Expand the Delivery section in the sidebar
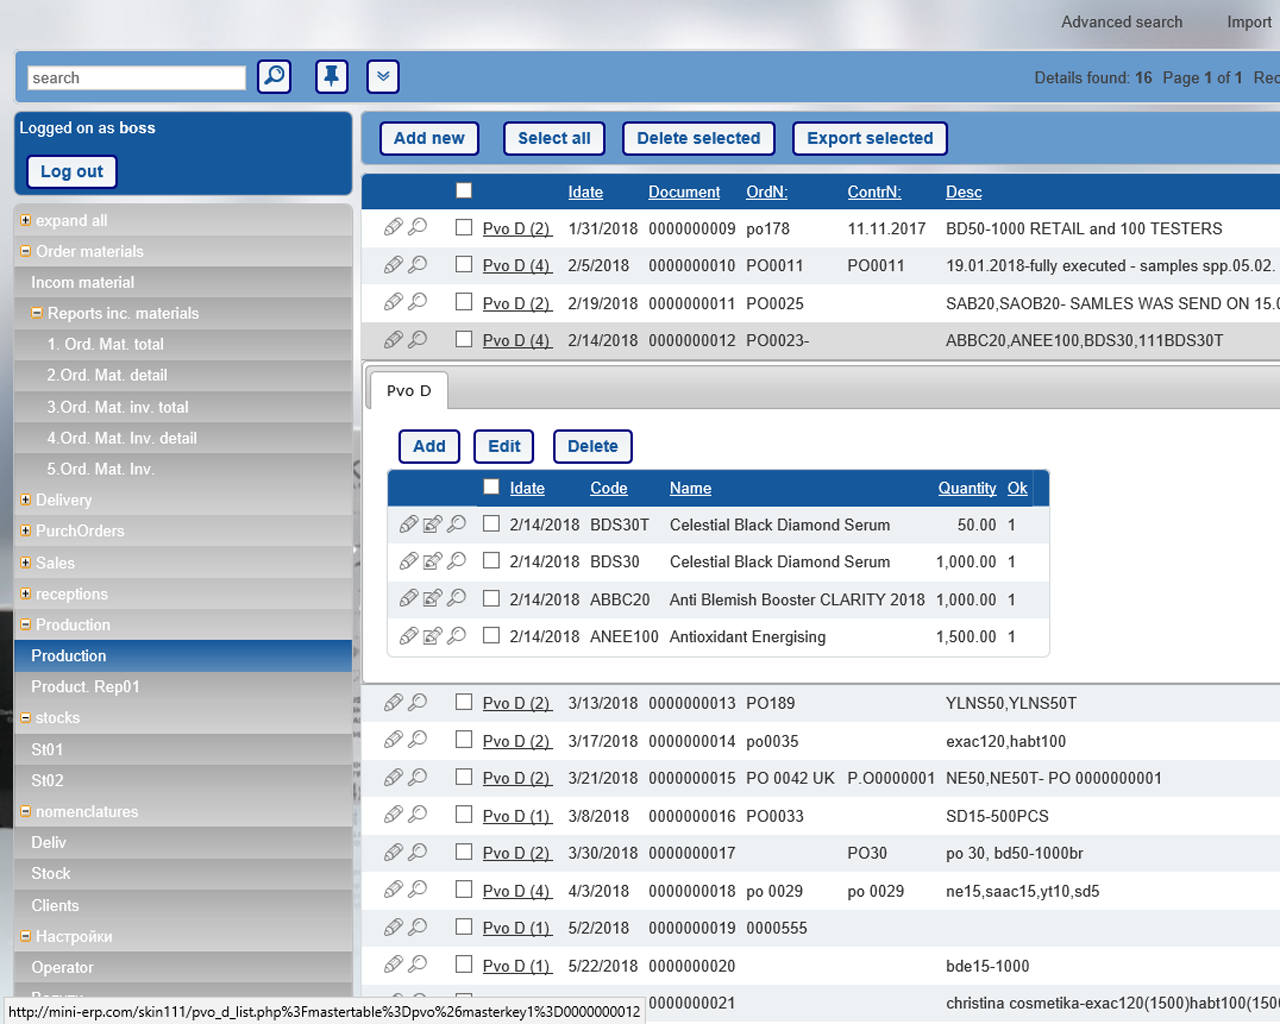This screenshot has height=1024, width=1280. click(x=26, y=500)
